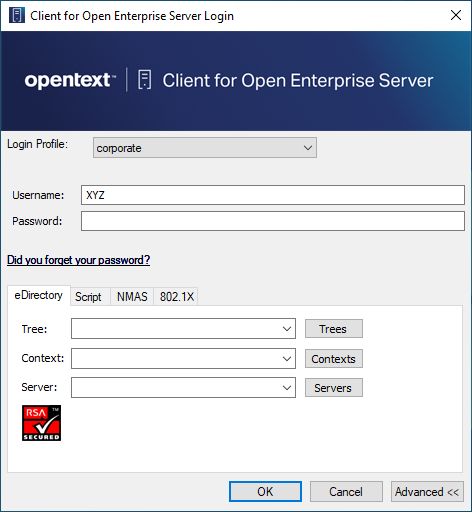Switch to the 802.1X tab
This screenshot has width=472, height=512.
point(176,297)
